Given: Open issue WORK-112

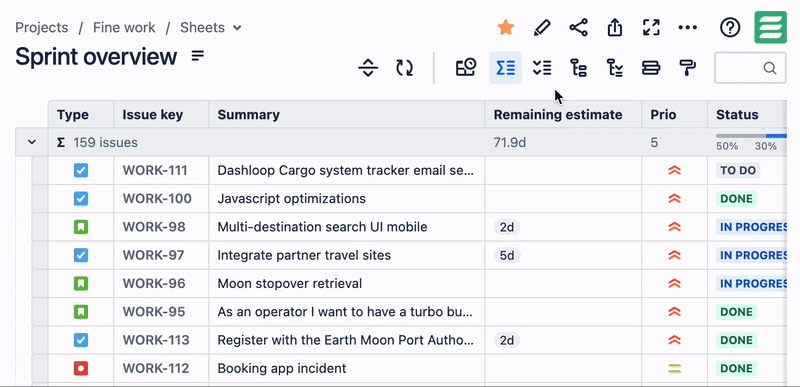Looking at the screenshot, I should pos(156,368).
